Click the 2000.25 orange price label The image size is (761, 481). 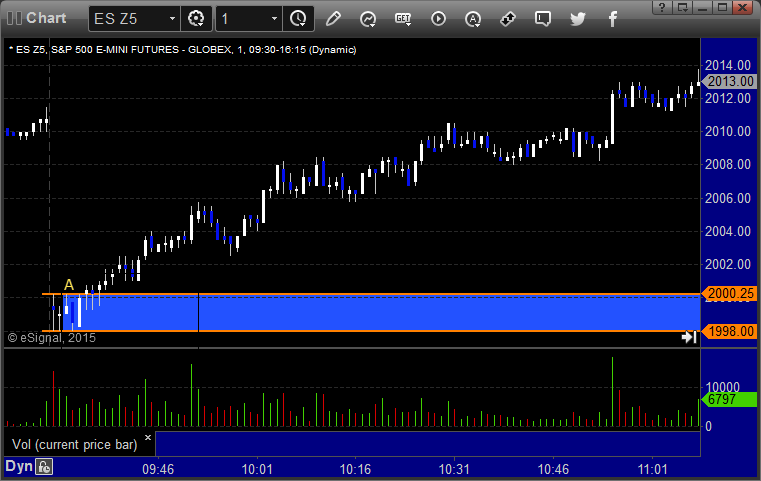pyautogui.click(x=729, y=294)
